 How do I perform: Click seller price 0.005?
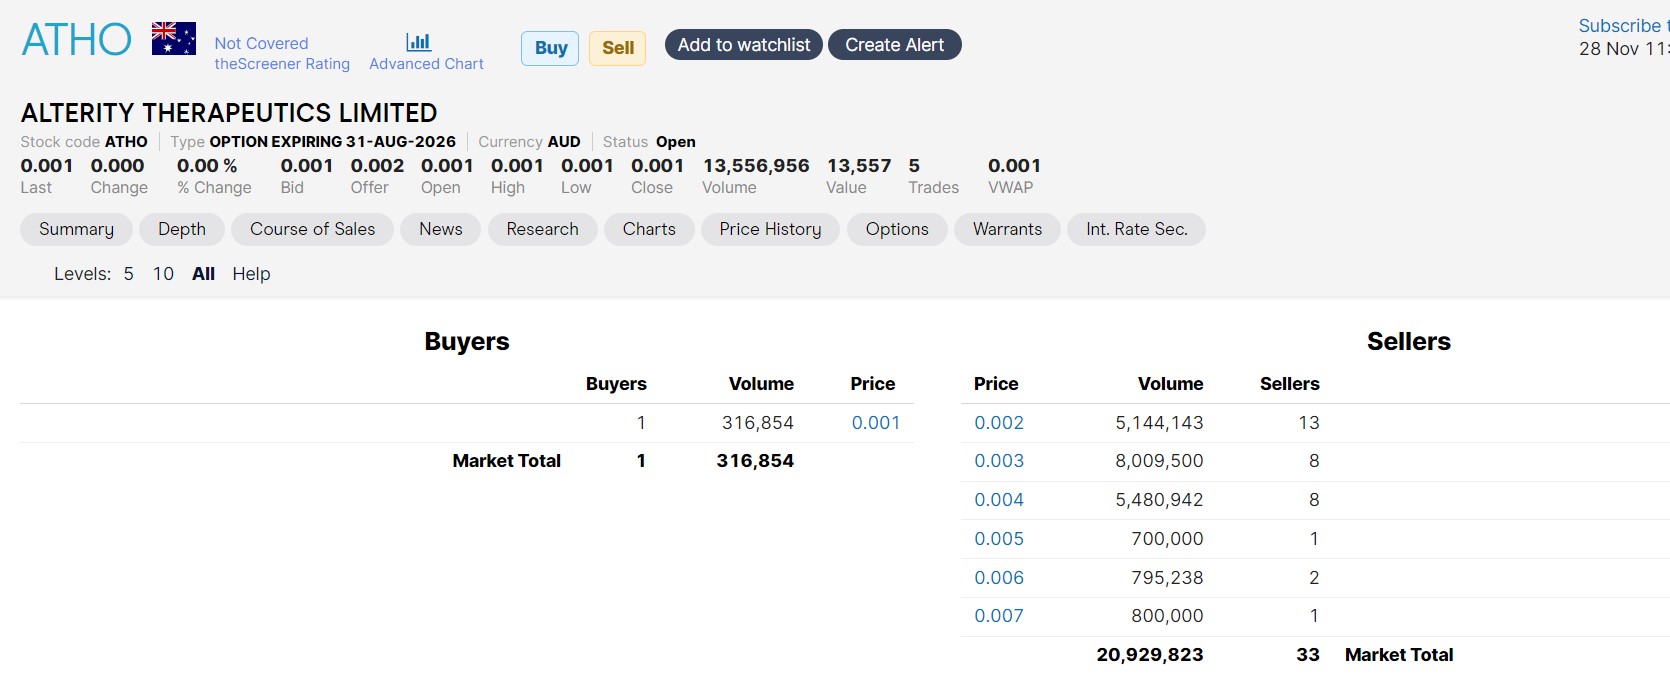999,539
